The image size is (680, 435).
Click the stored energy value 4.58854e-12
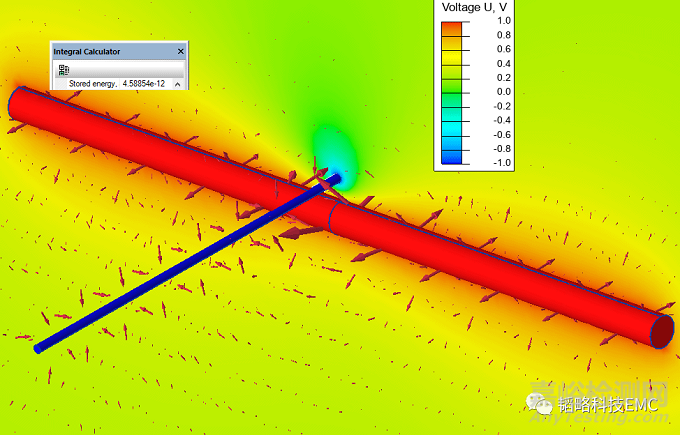pos(146,85)
